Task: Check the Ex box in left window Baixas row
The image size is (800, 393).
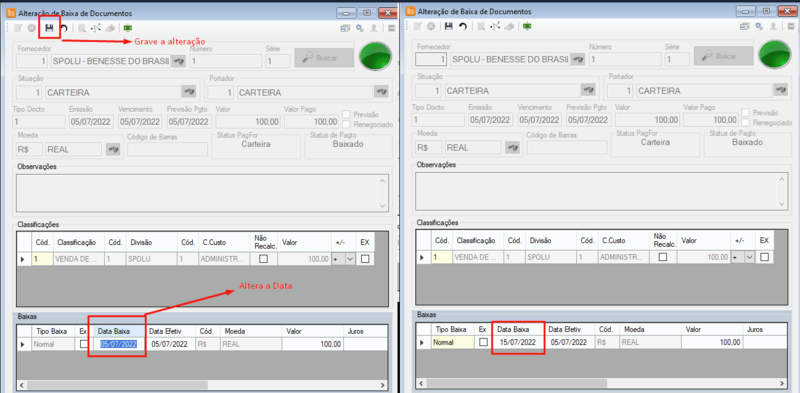Action: point(84,344)
